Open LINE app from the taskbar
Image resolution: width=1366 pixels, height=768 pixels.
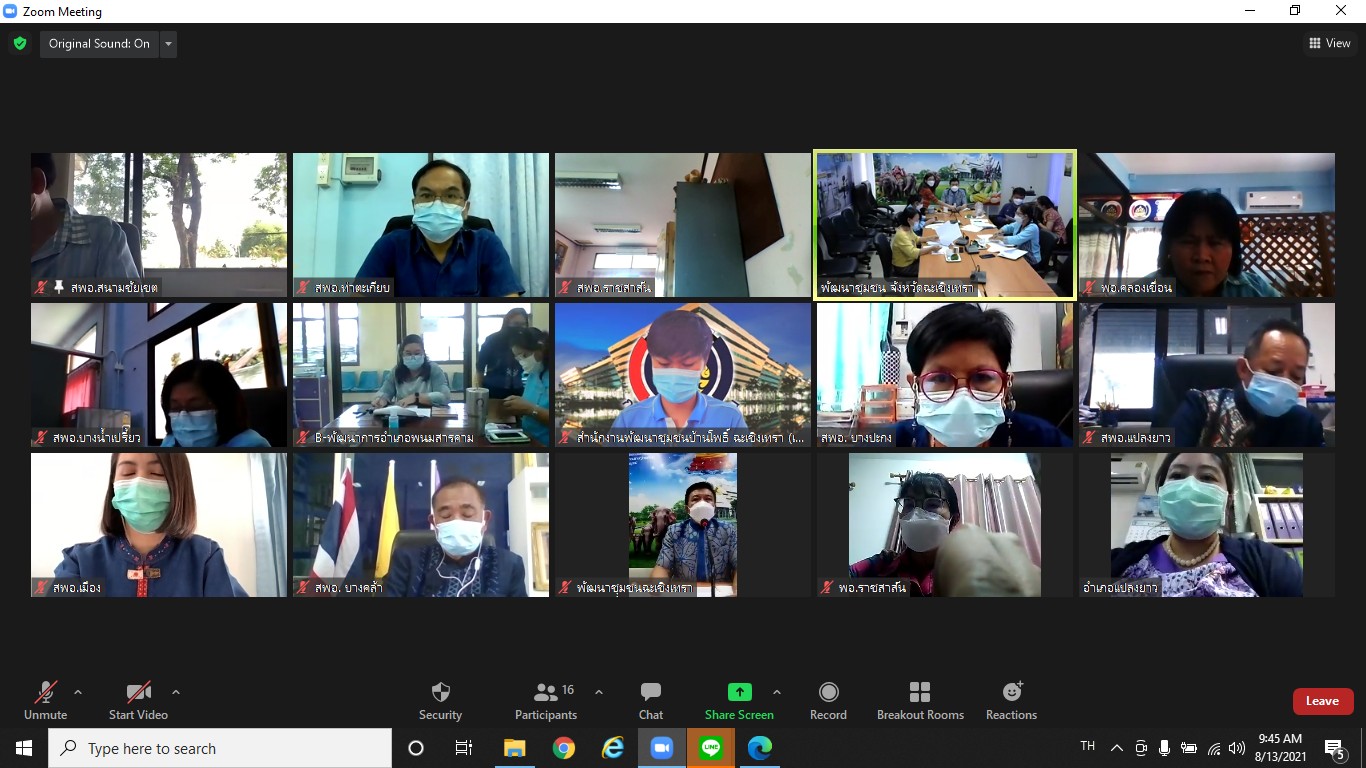(711, 748)
